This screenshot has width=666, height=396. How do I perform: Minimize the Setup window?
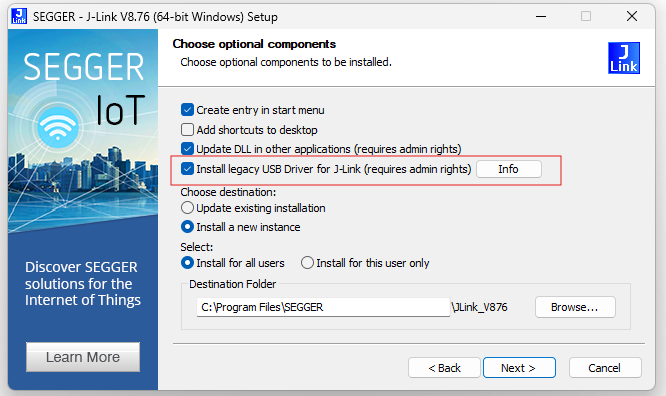(541, 17)
